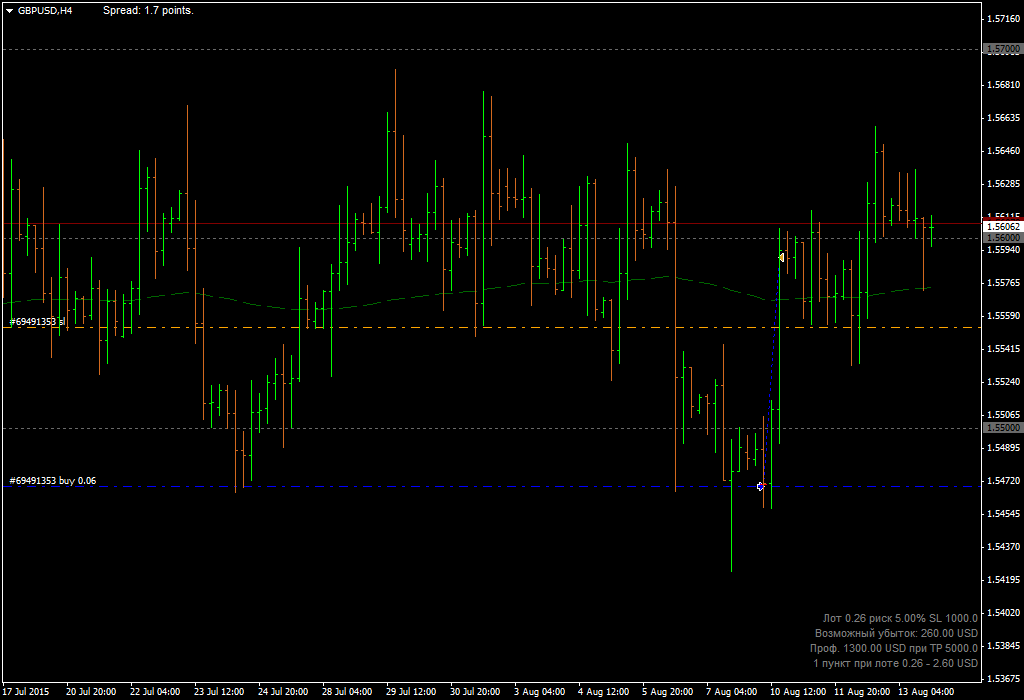Click the 1.56000 level price tag

(1003, 238)
